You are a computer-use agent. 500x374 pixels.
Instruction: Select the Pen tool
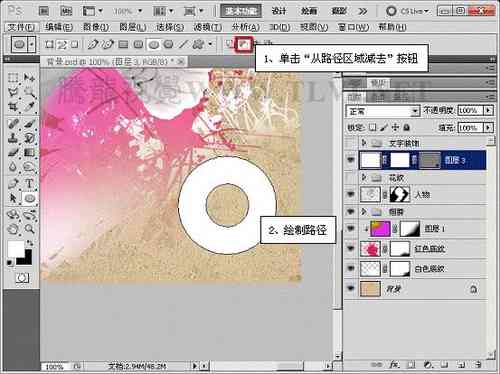[13, 184]
